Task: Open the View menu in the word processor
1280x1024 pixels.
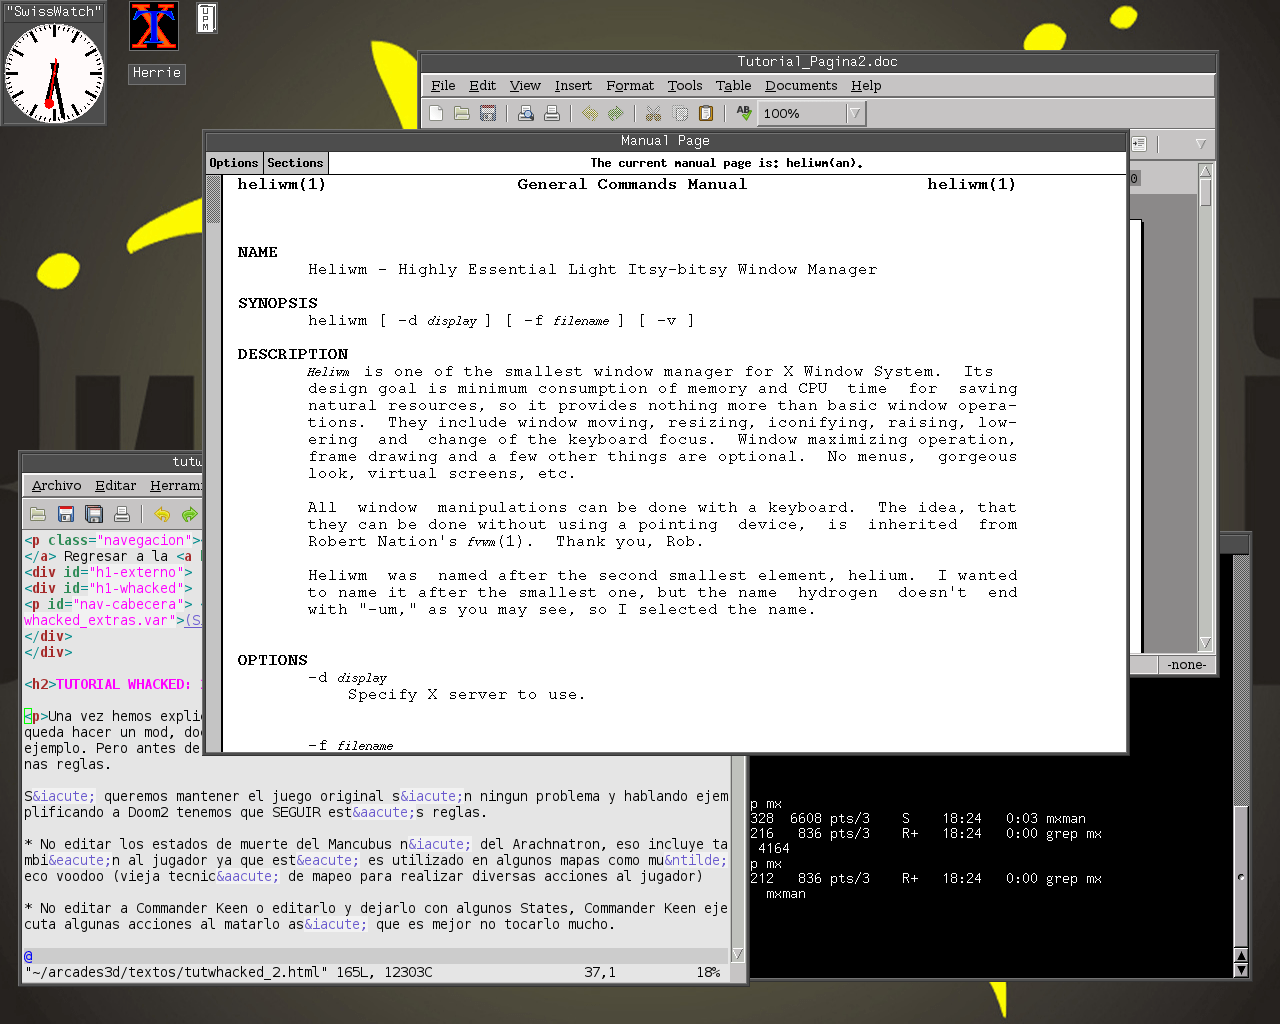Action: click(x=525, y=86)
